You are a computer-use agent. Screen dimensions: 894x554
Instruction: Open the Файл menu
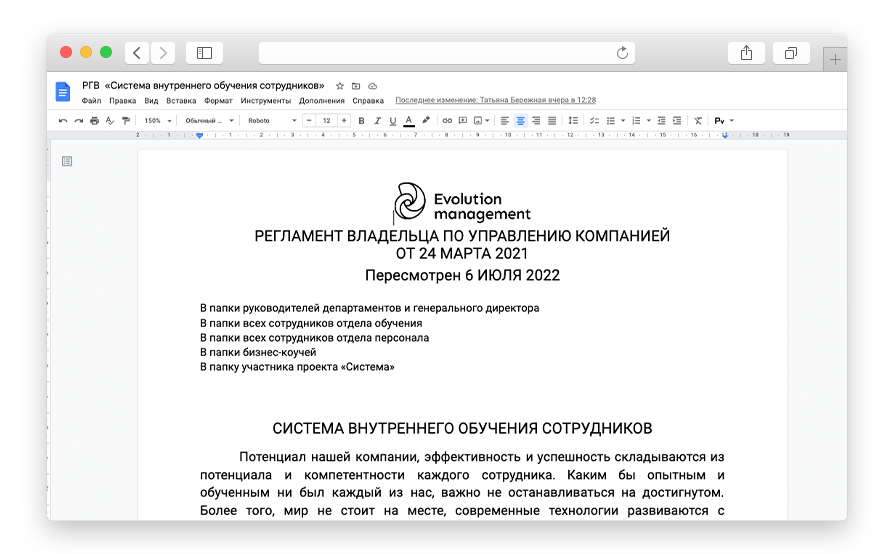91,101
